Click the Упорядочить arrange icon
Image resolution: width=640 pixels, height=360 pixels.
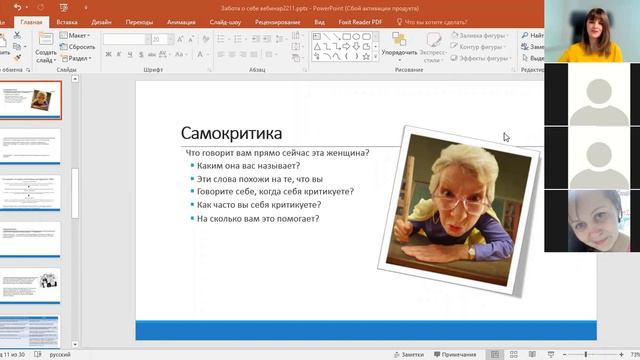399,39
